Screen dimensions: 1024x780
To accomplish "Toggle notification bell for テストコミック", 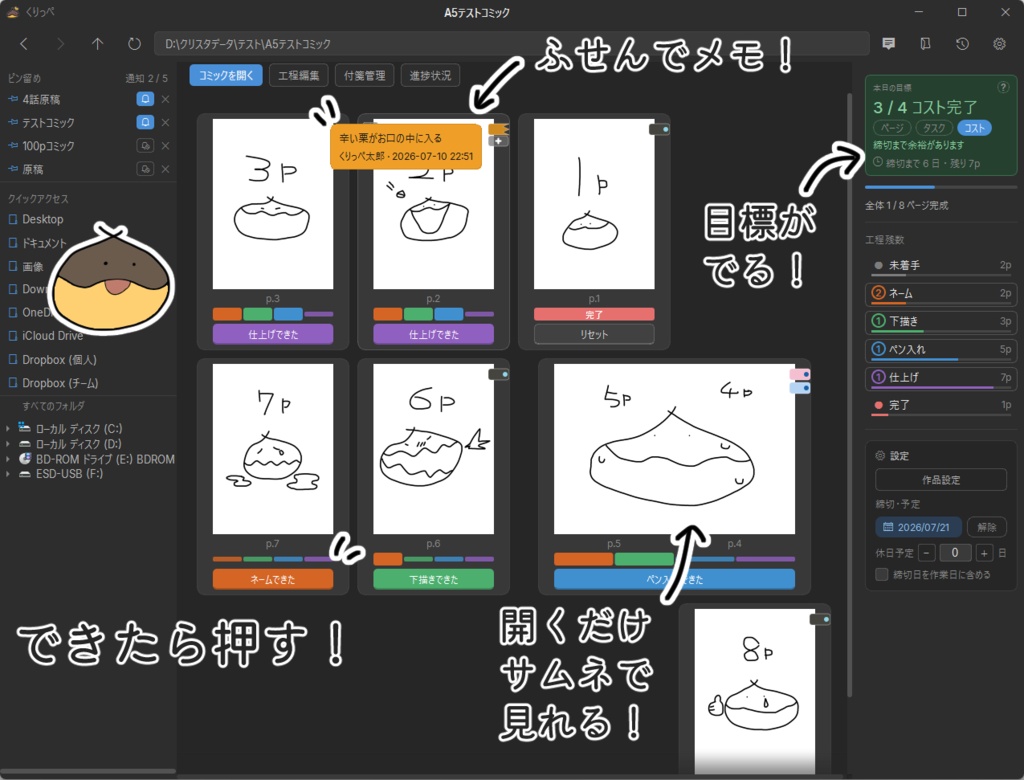I will [145, 122].
